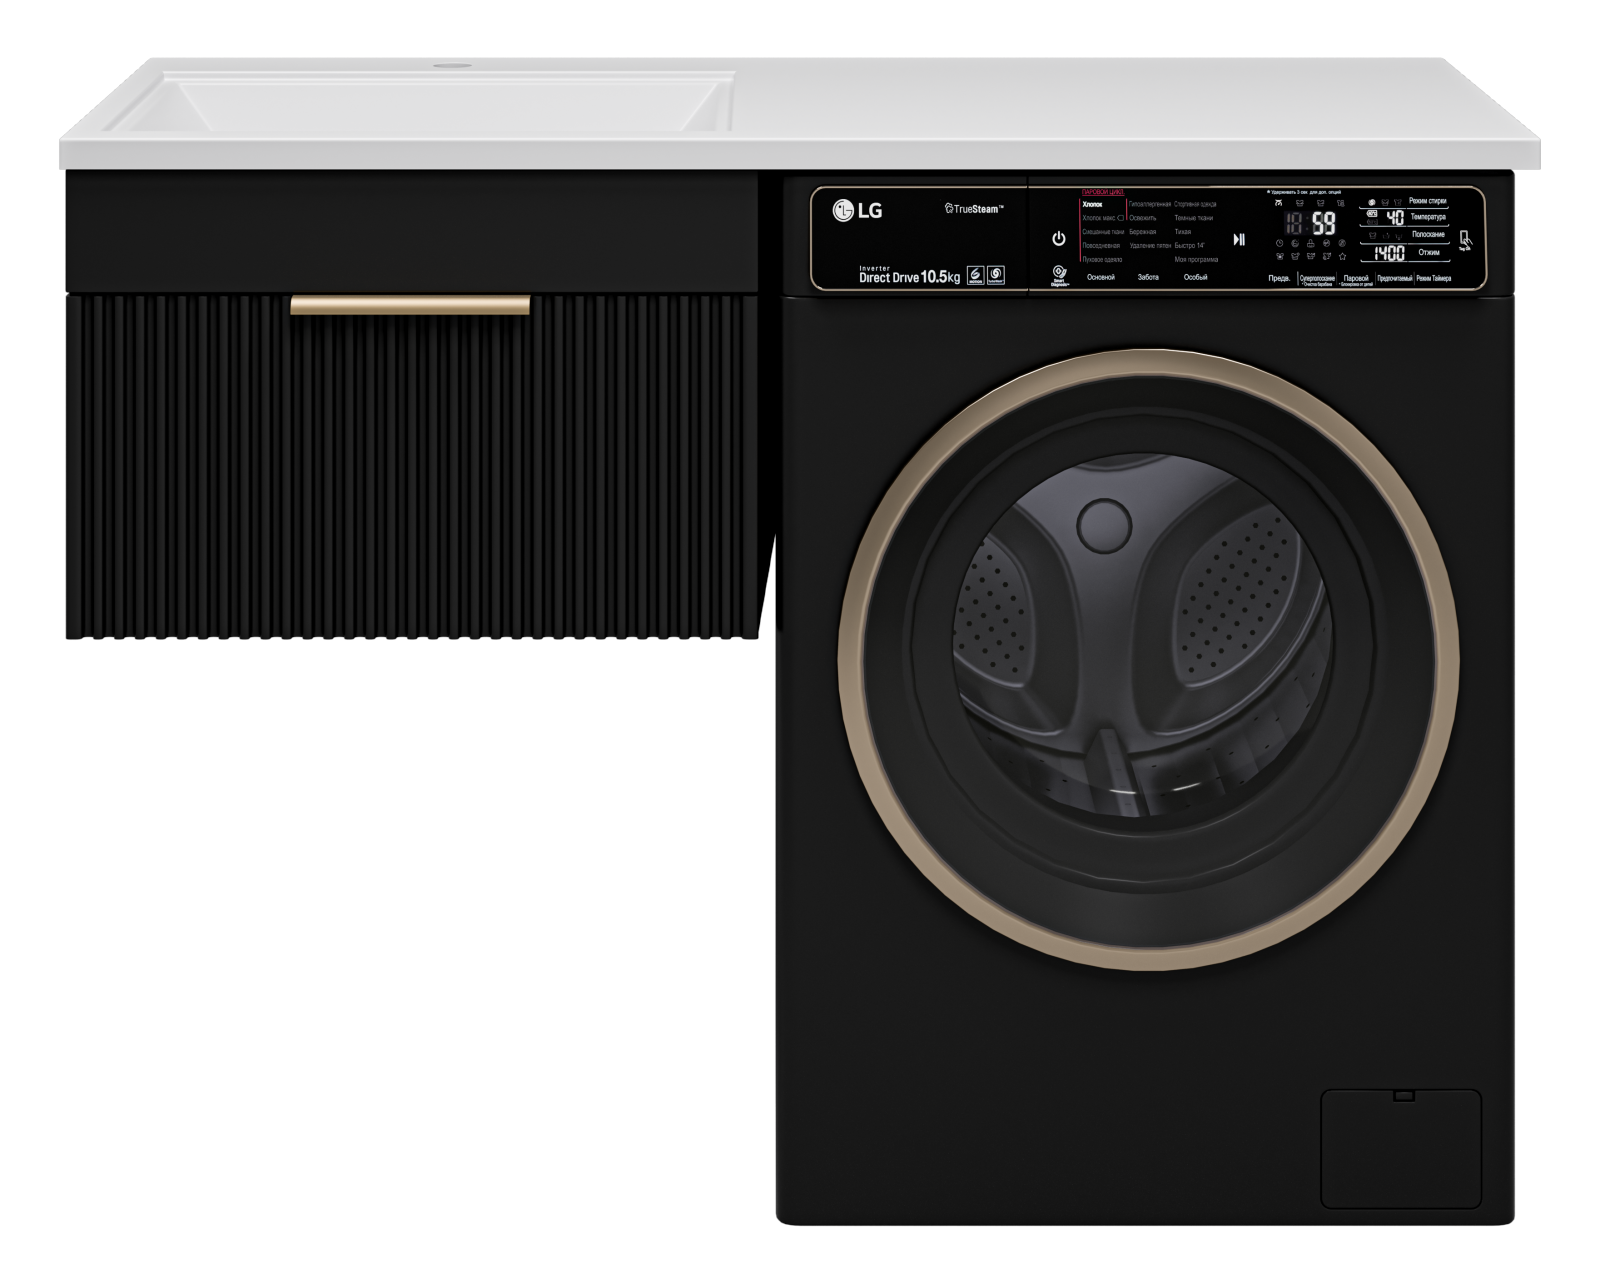Tap the clock icon below the timer

(x=1280, y=243)
